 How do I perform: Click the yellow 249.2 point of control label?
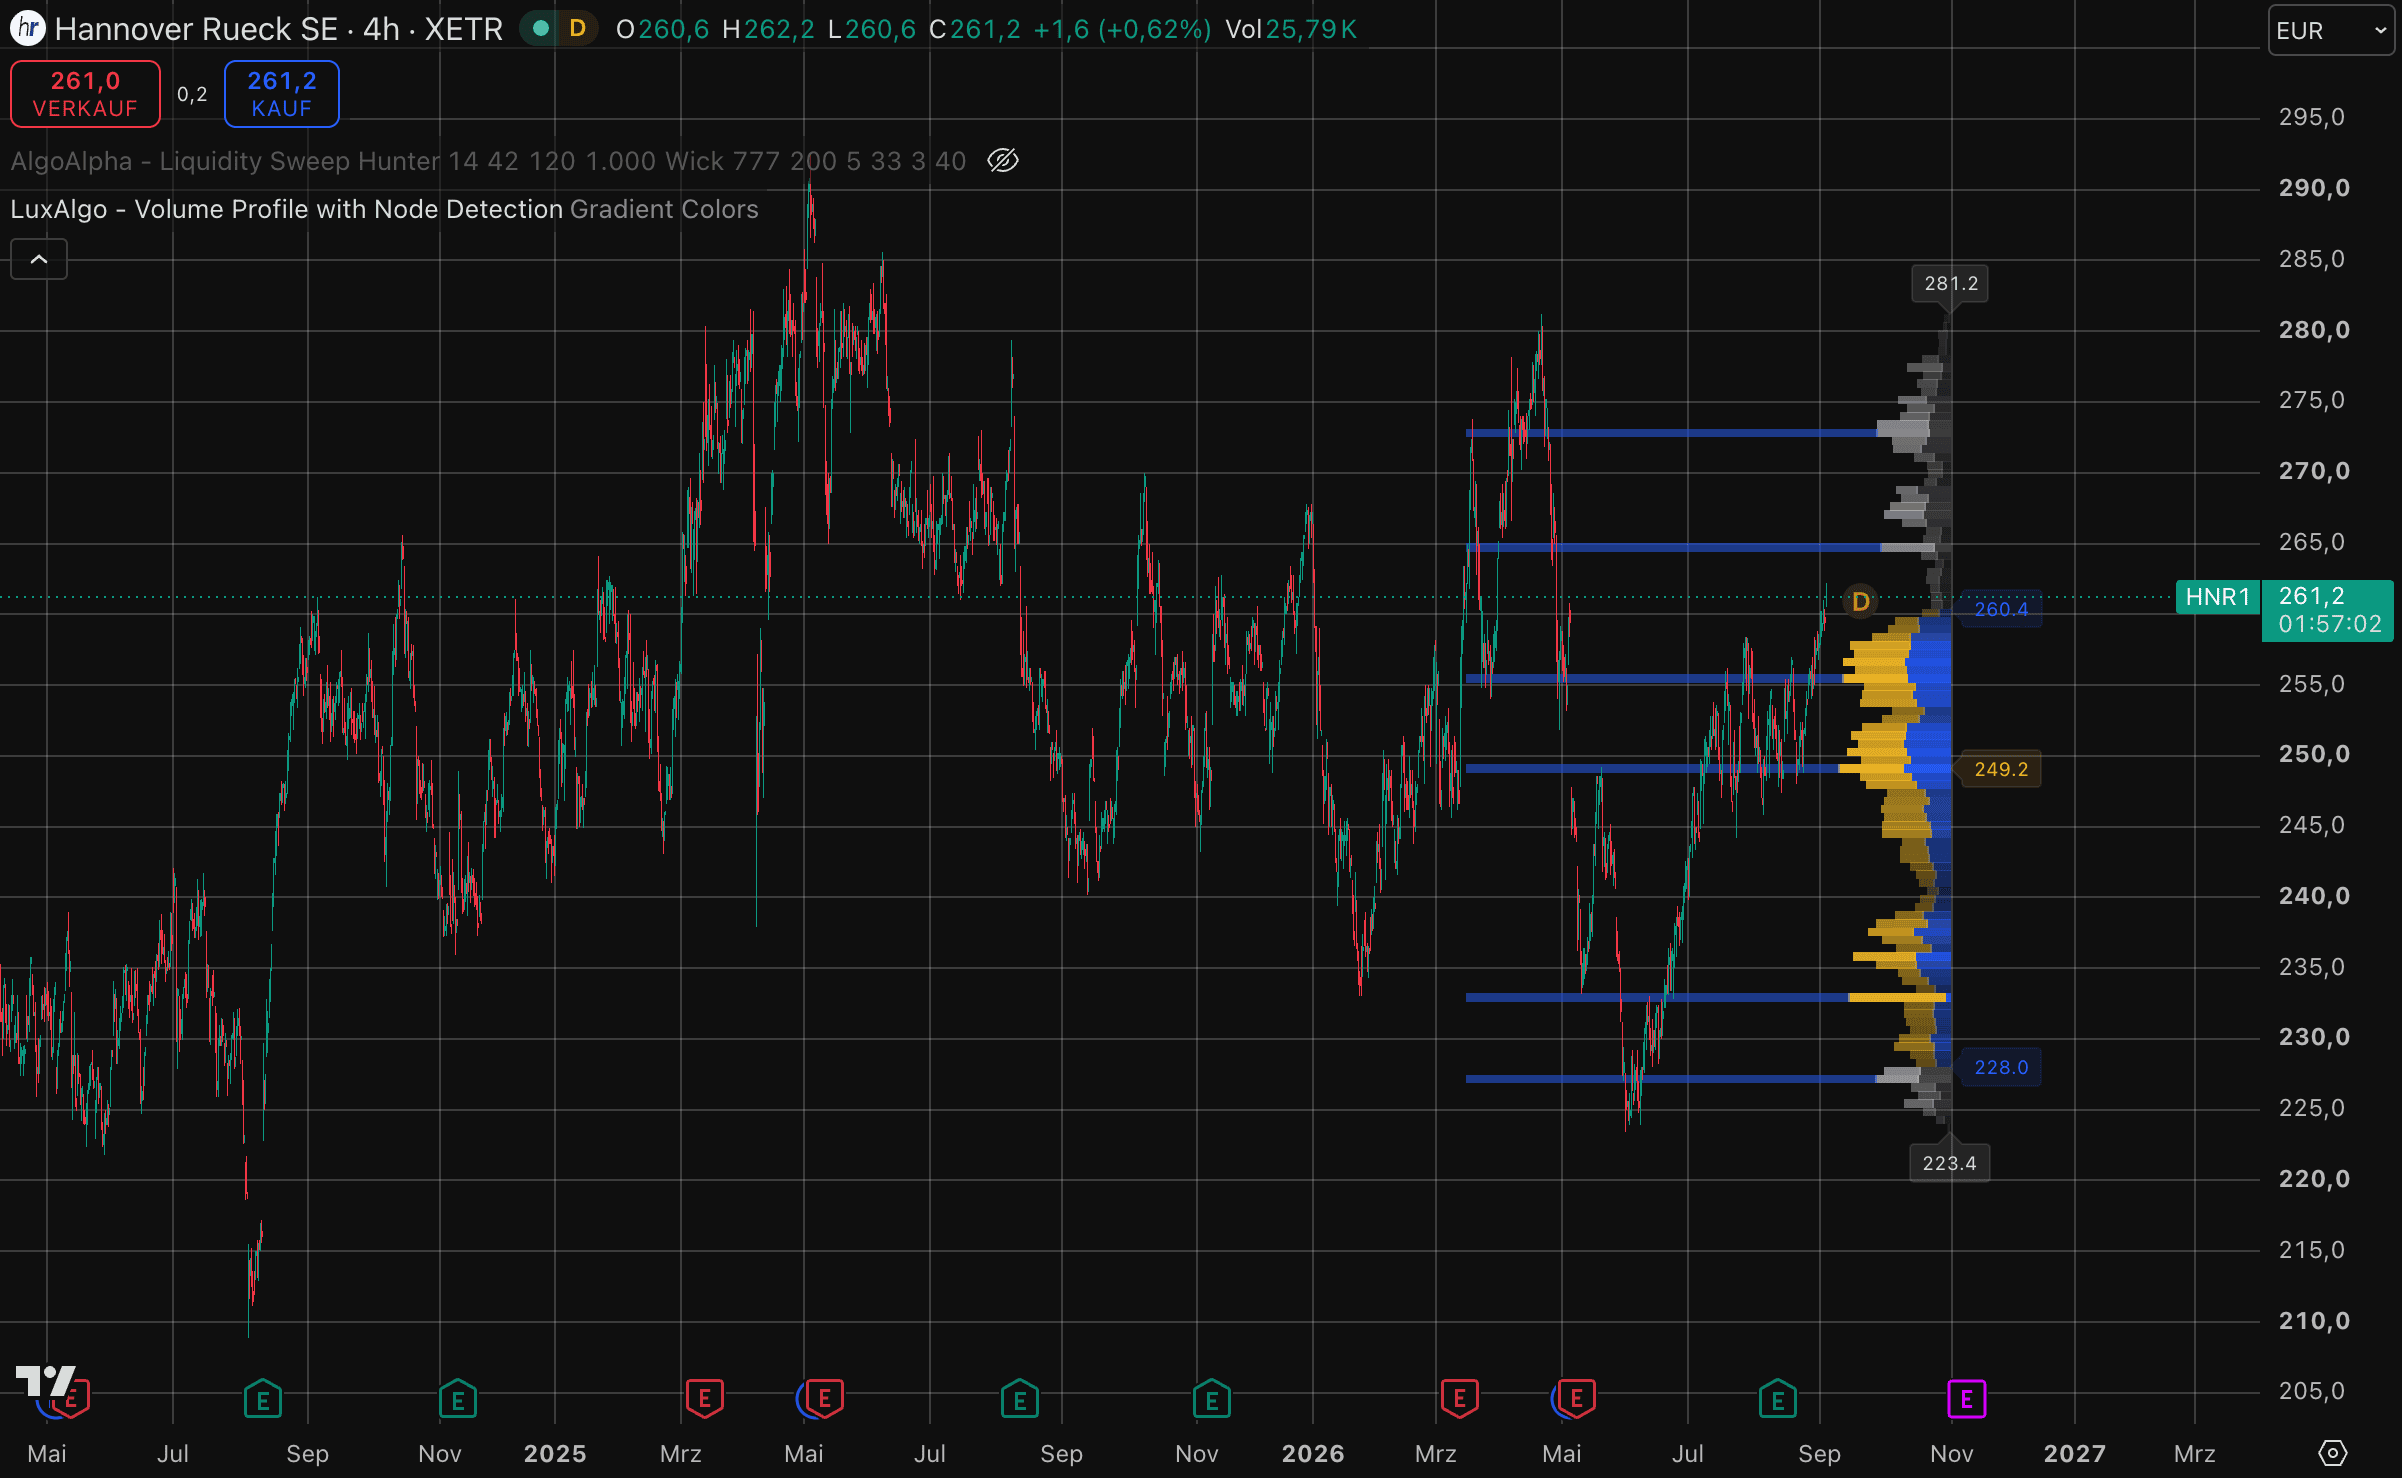[2001, 769]
